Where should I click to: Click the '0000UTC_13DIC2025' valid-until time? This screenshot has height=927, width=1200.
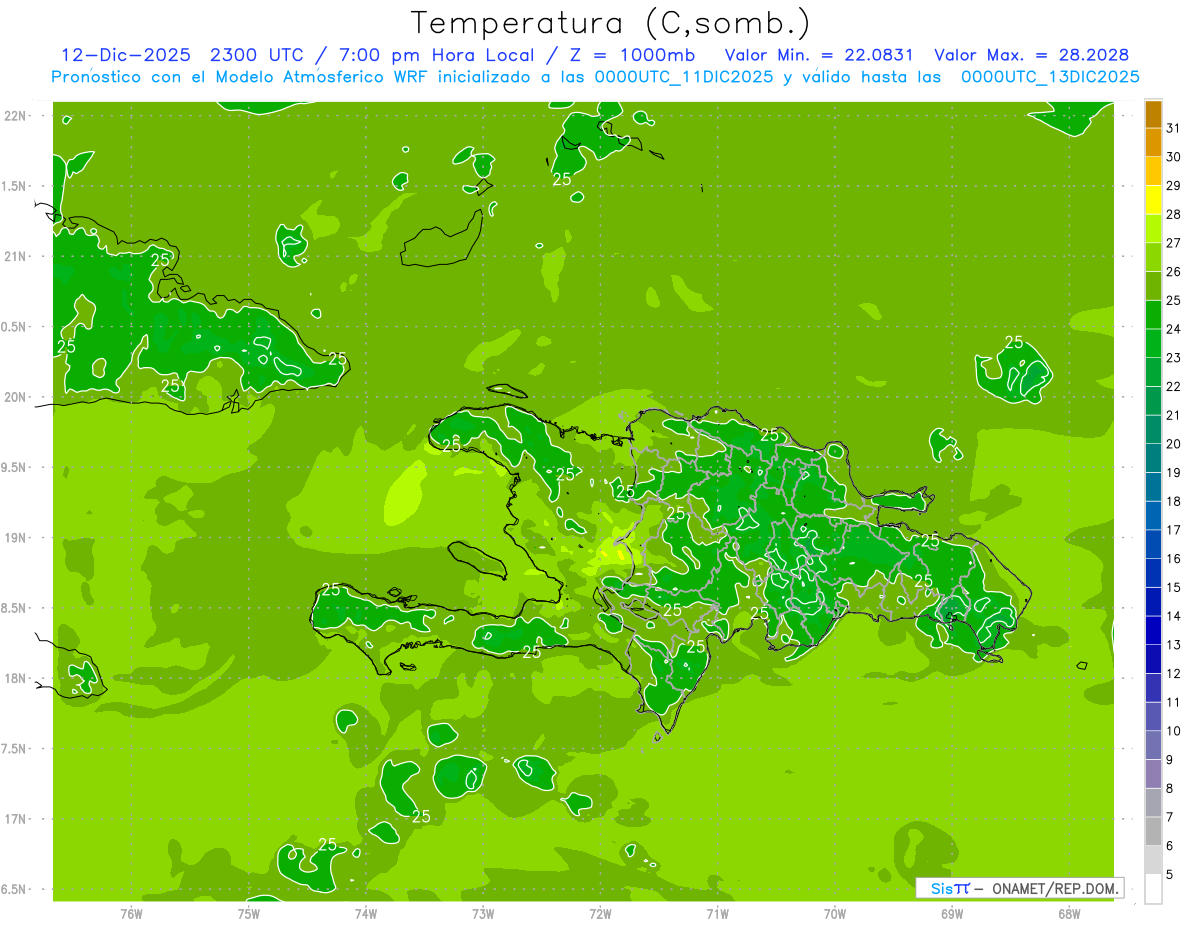[1050, 77]
